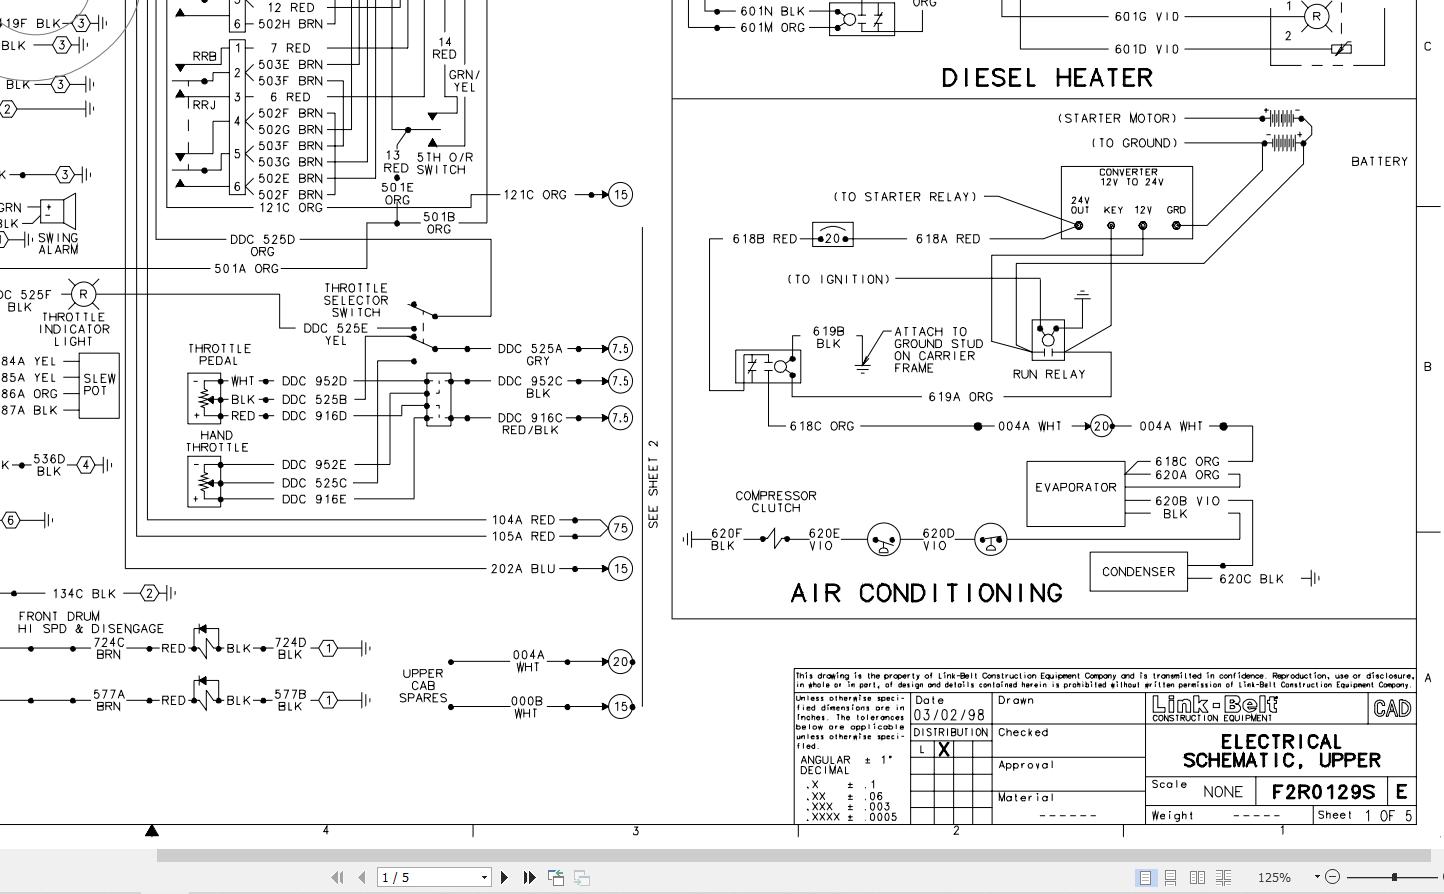The width and height of the screenshot is (1444, 894).
Task: Click inside the page number field
Action: (420, 877)
